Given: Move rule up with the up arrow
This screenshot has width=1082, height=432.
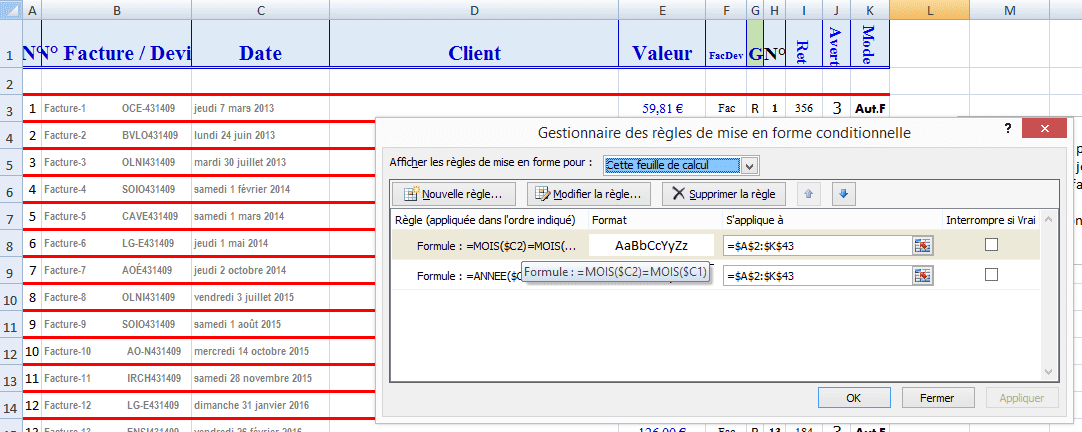Looking at the screenshot, I should pyautogui.click(x=809, y=194).
